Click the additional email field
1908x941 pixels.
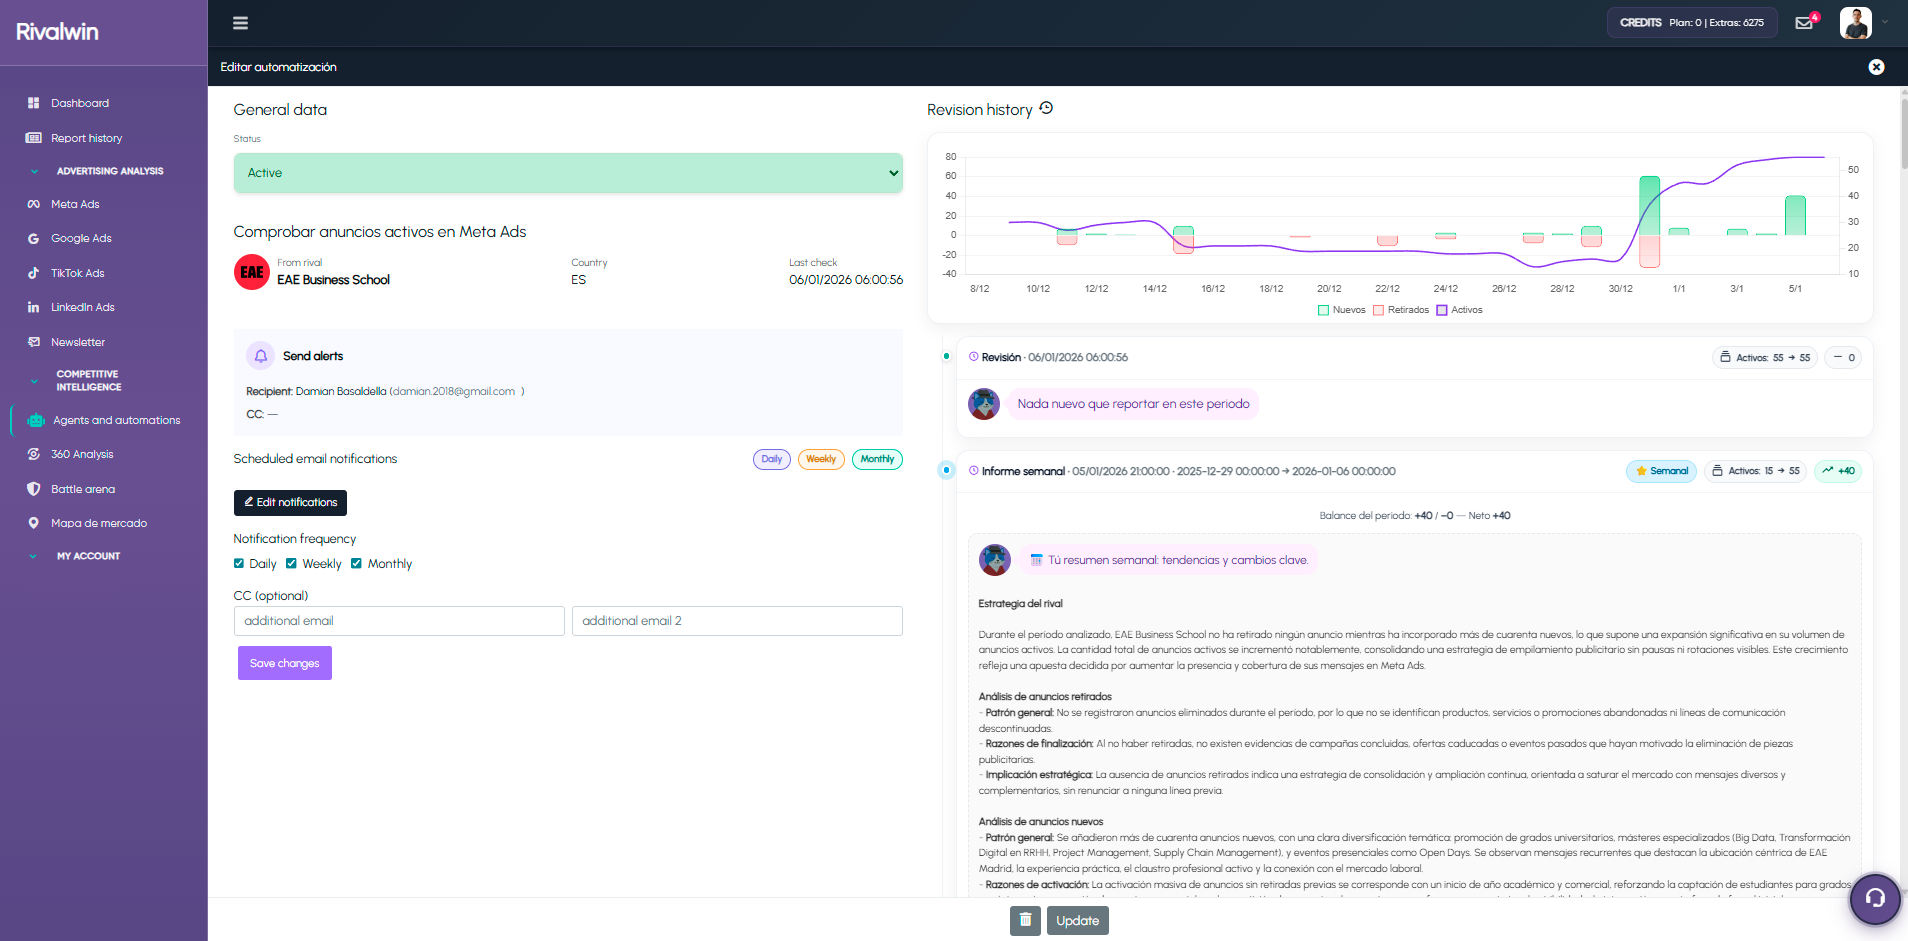399,621
